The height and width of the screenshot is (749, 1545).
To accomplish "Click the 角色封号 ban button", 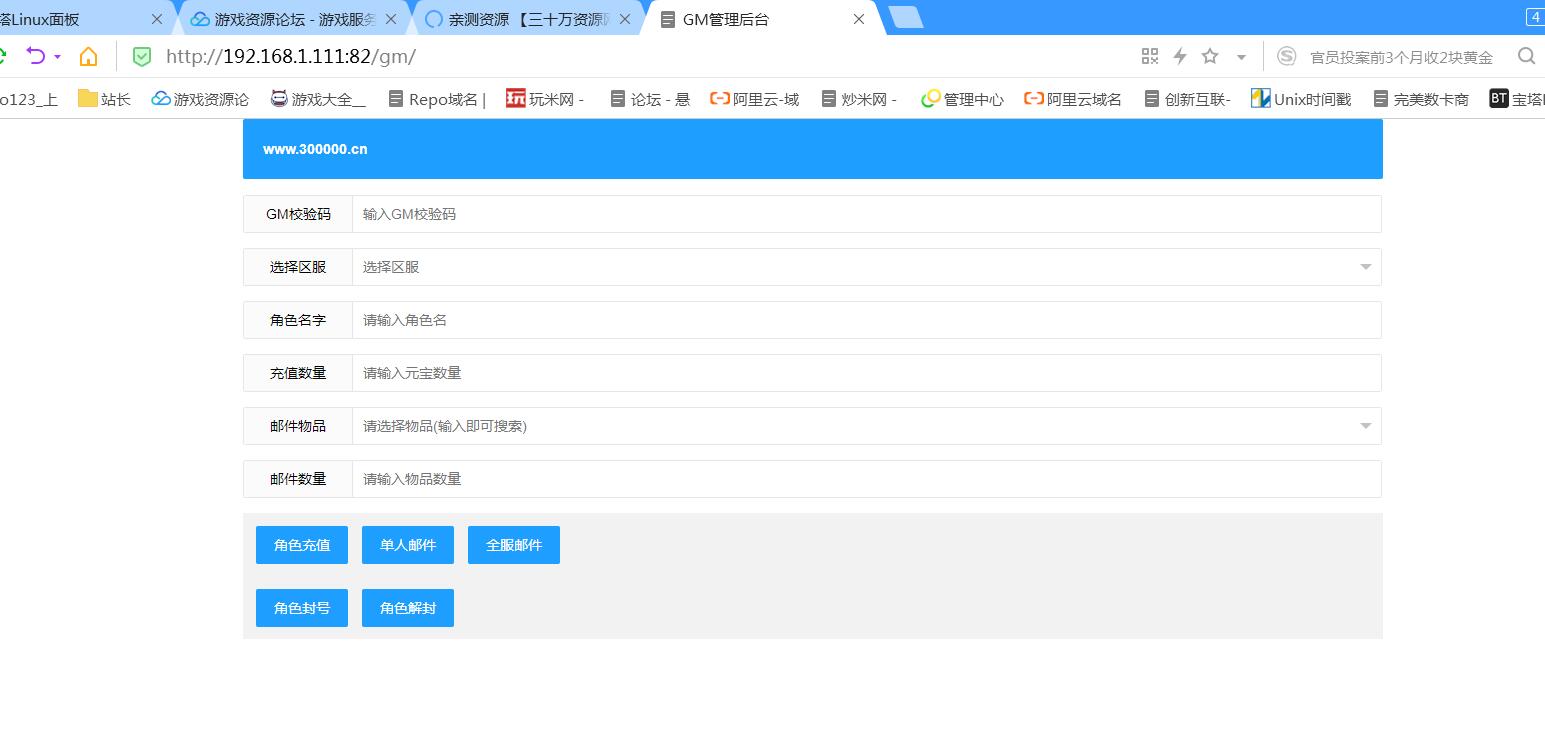I will pyautogui.click(x=302, y=608).
